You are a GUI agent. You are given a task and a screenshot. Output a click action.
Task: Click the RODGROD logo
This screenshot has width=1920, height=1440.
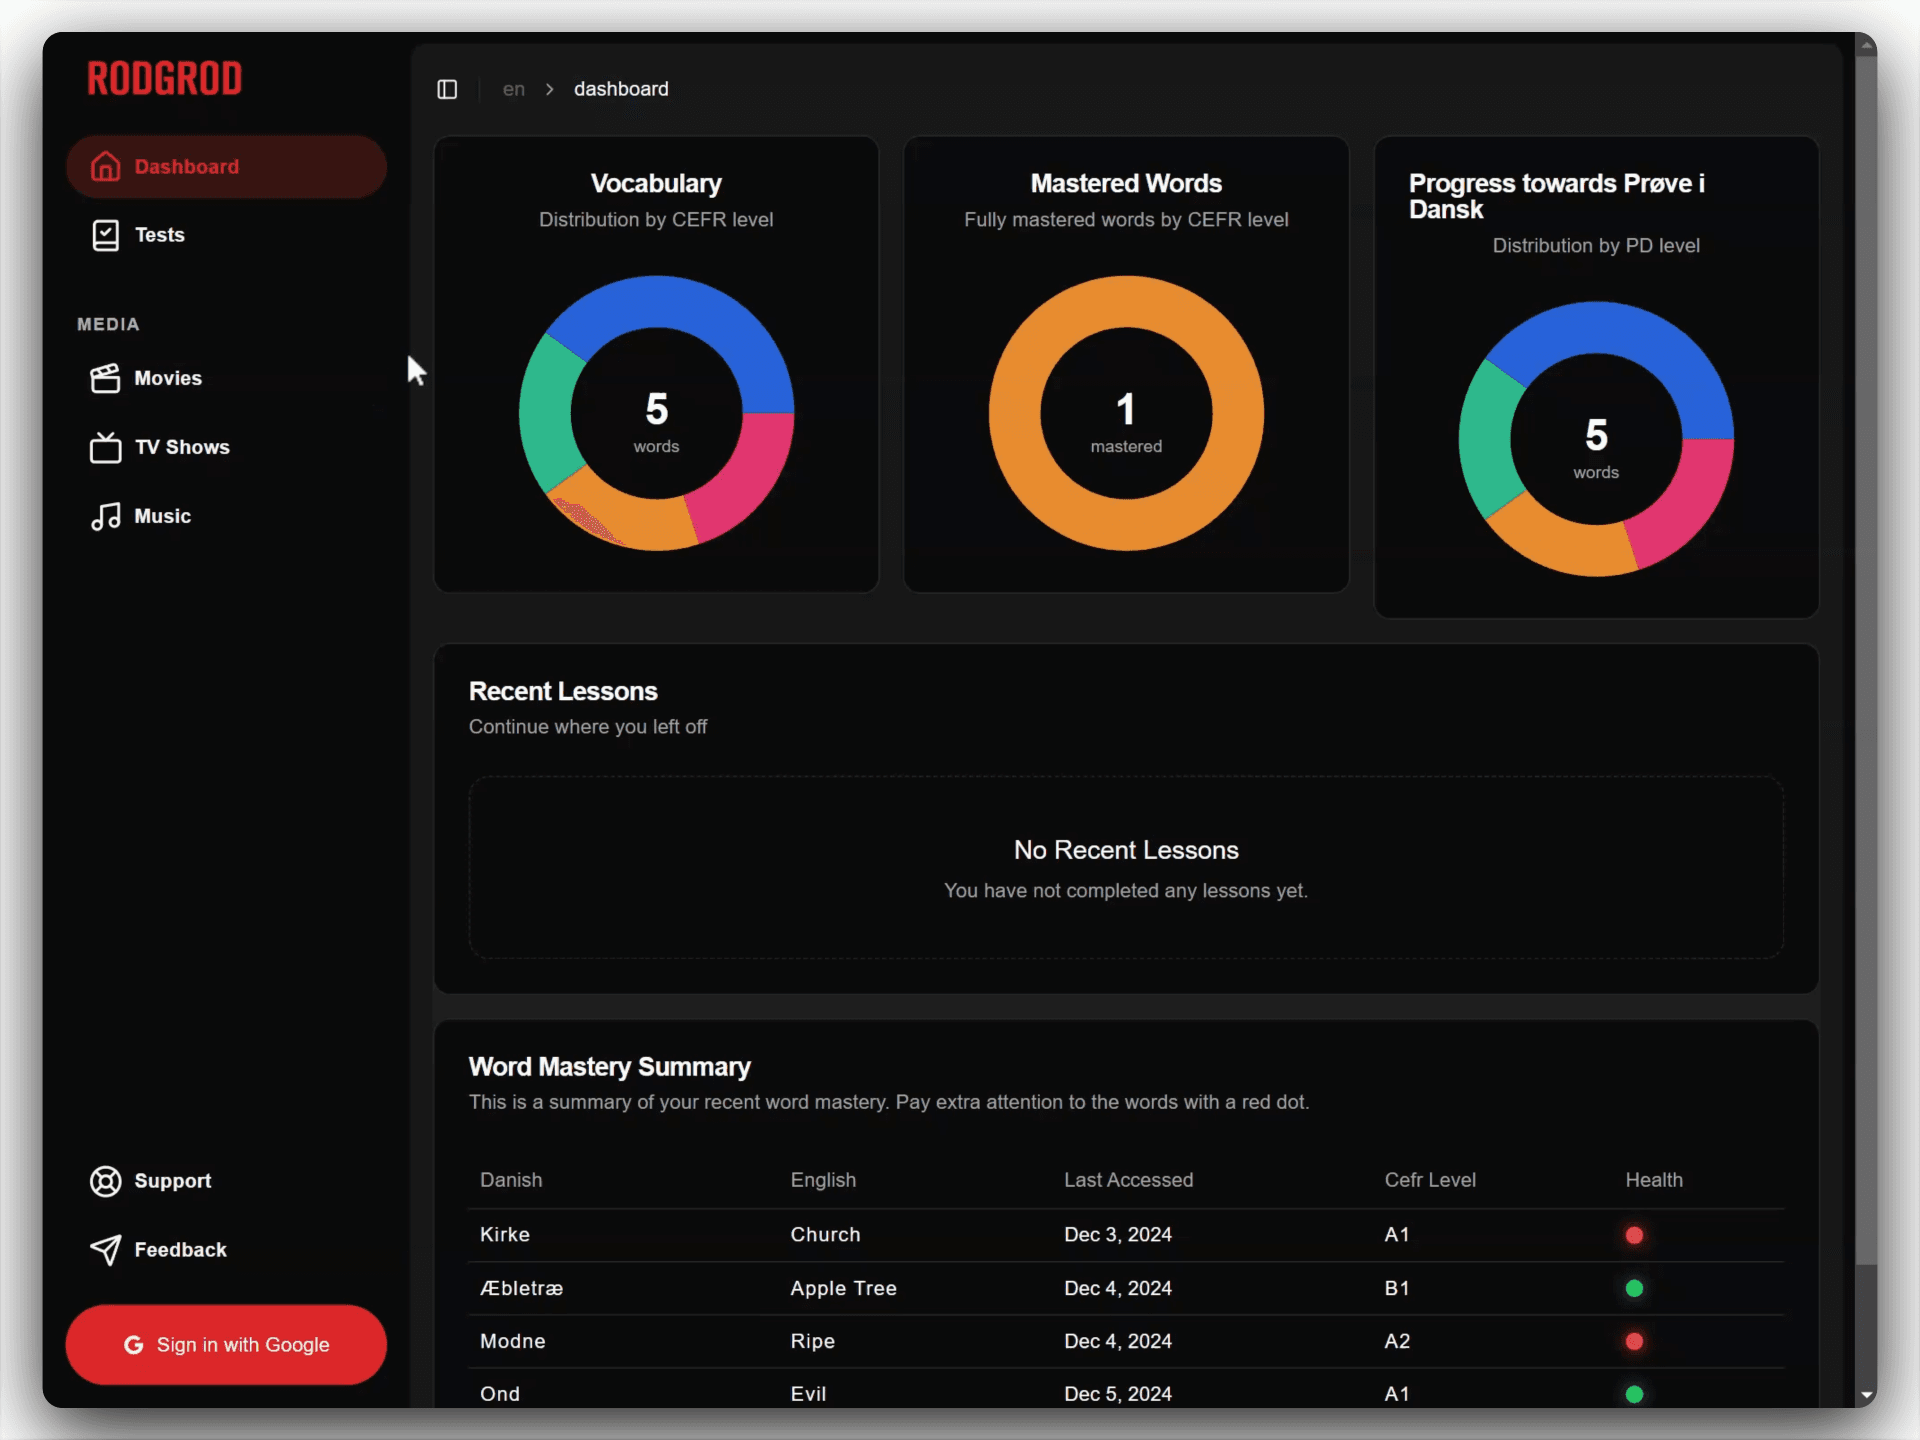point(165,79)
